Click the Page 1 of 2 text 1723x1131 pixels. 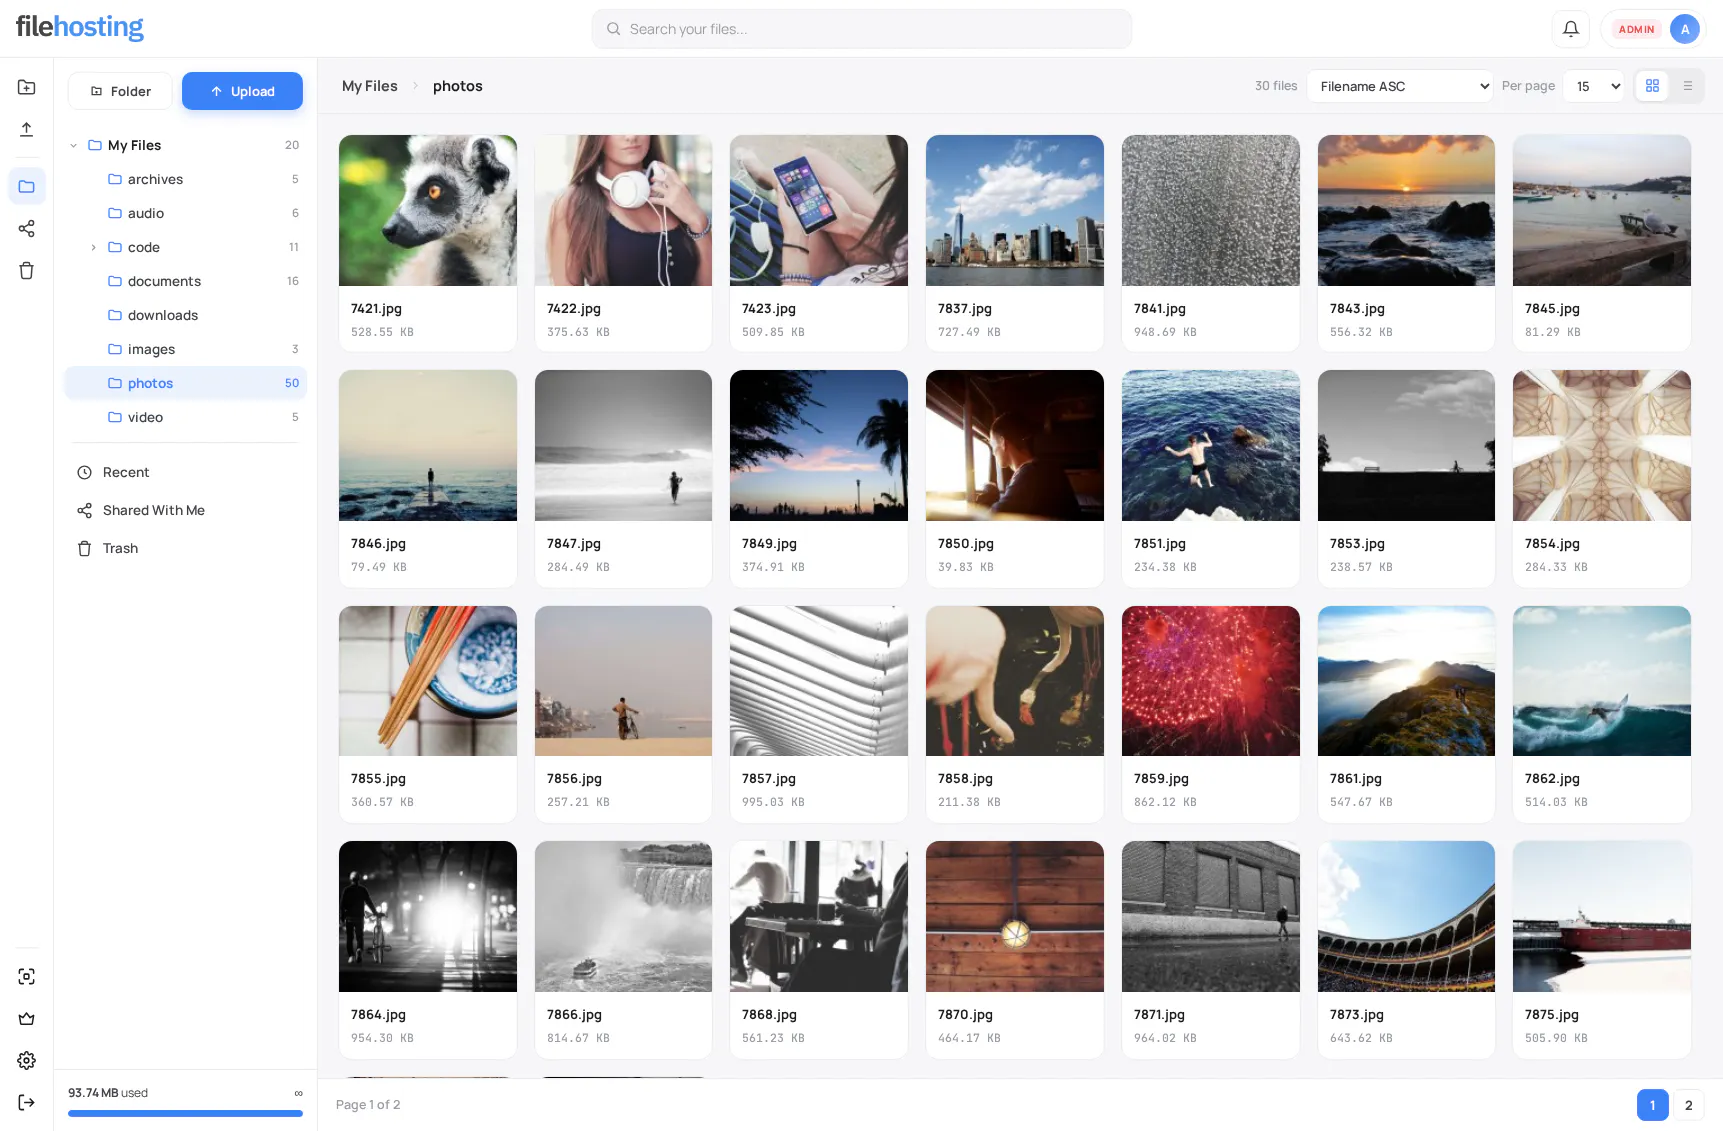click(368, 1105)
